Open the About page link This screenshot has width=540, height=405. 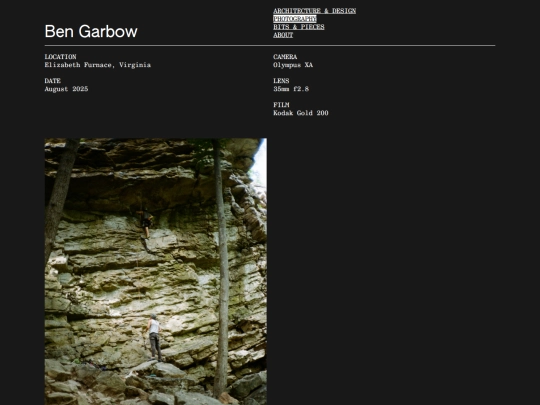[283, 35]
